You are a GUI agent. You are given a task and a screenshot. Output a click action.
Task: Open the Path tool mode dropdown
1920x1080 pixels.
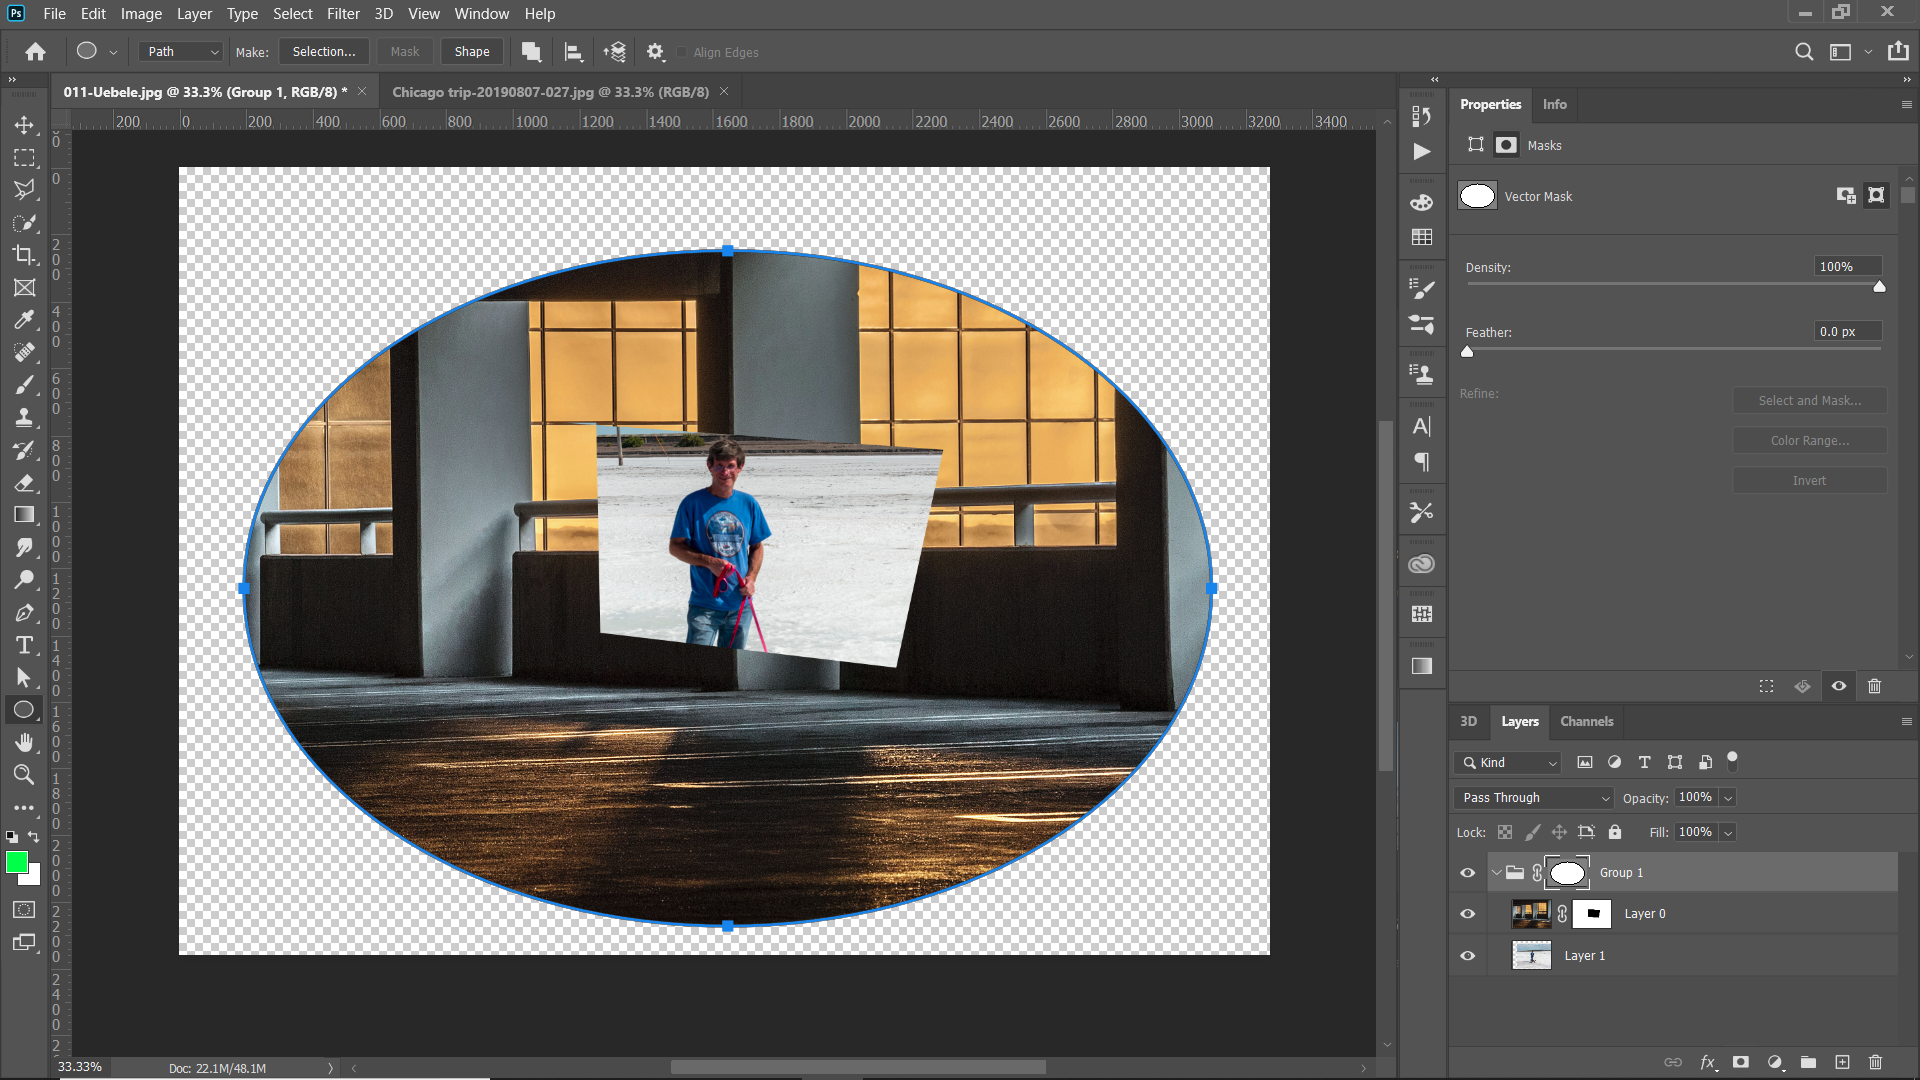(182, 52)
